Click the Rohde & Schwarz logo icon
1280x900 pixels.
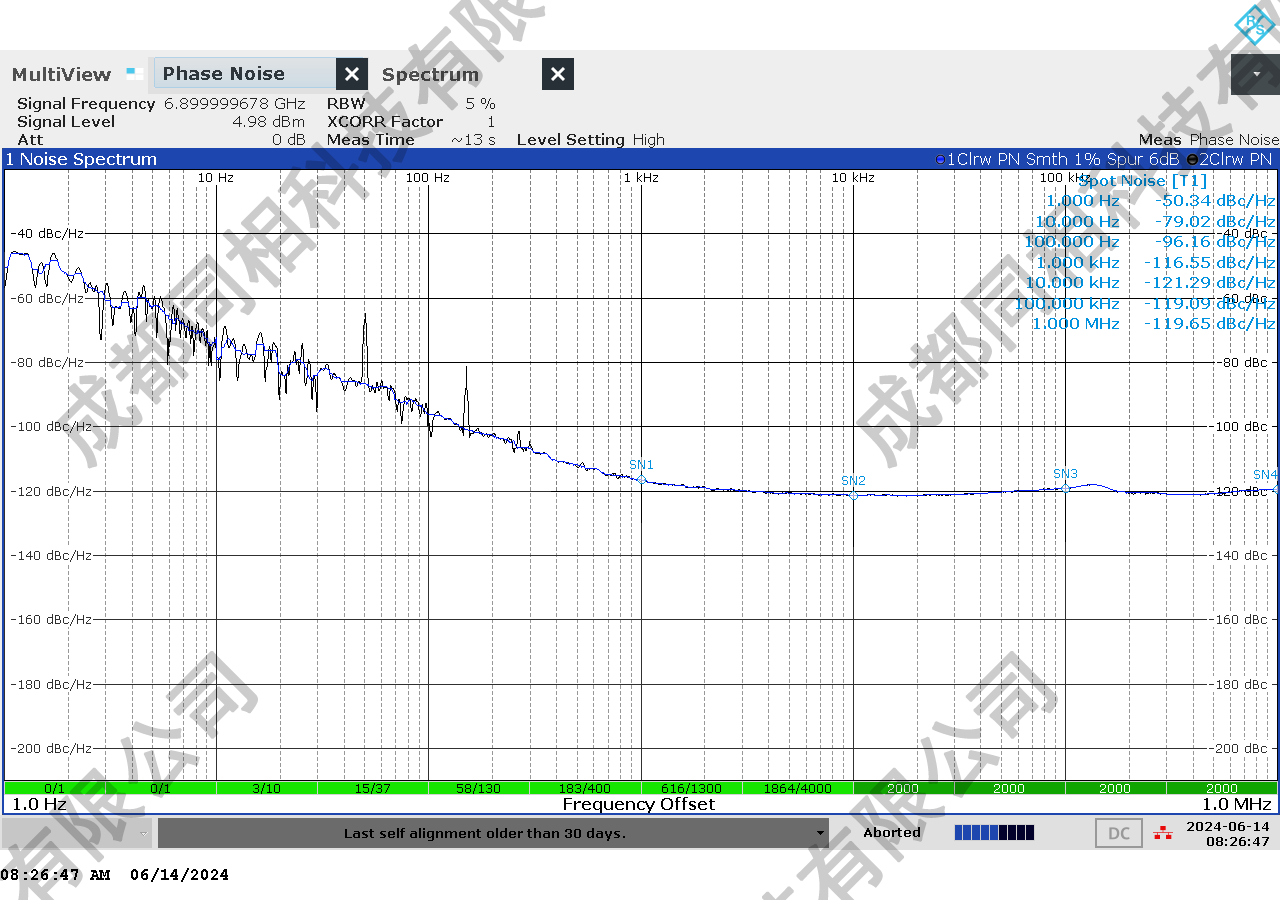click(1254, 25)
